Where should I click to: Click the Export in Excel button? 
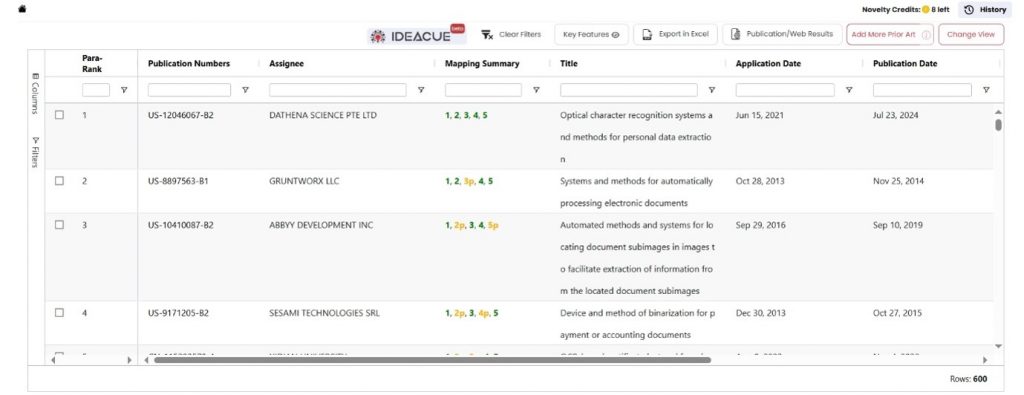675,35
